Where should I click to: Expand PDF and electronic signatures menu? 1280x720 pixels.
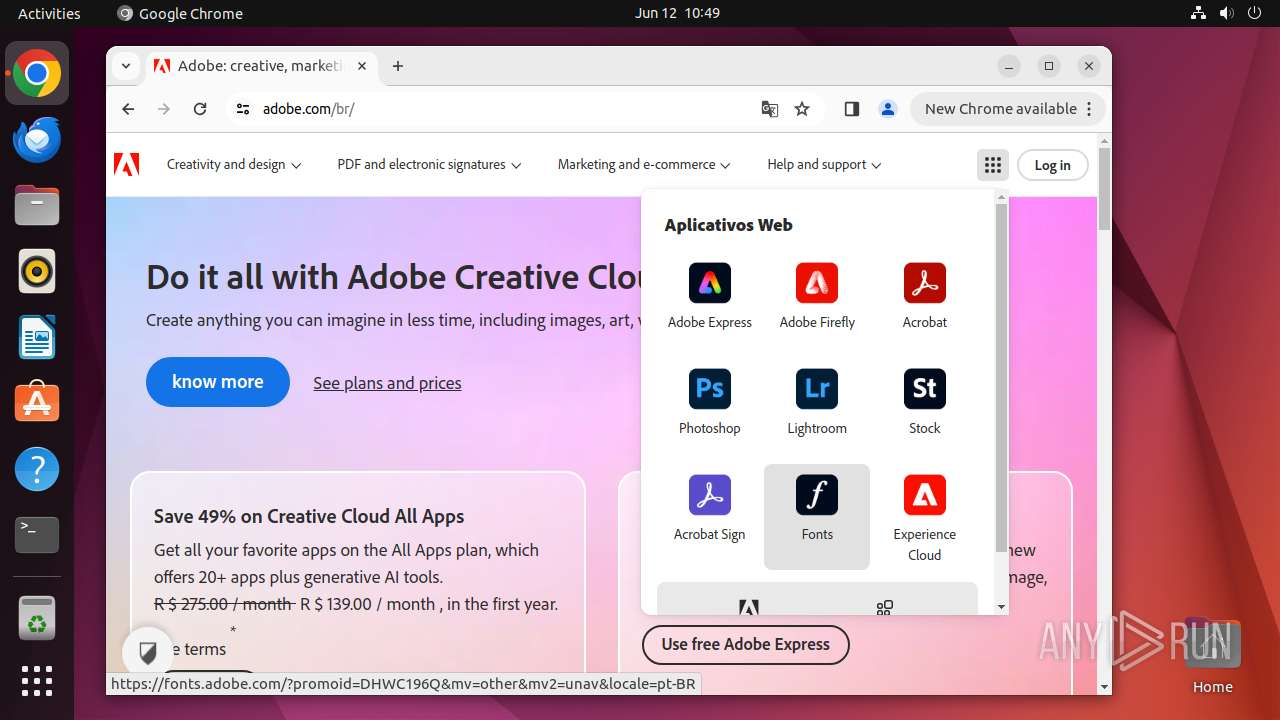(x=429, y=165)
